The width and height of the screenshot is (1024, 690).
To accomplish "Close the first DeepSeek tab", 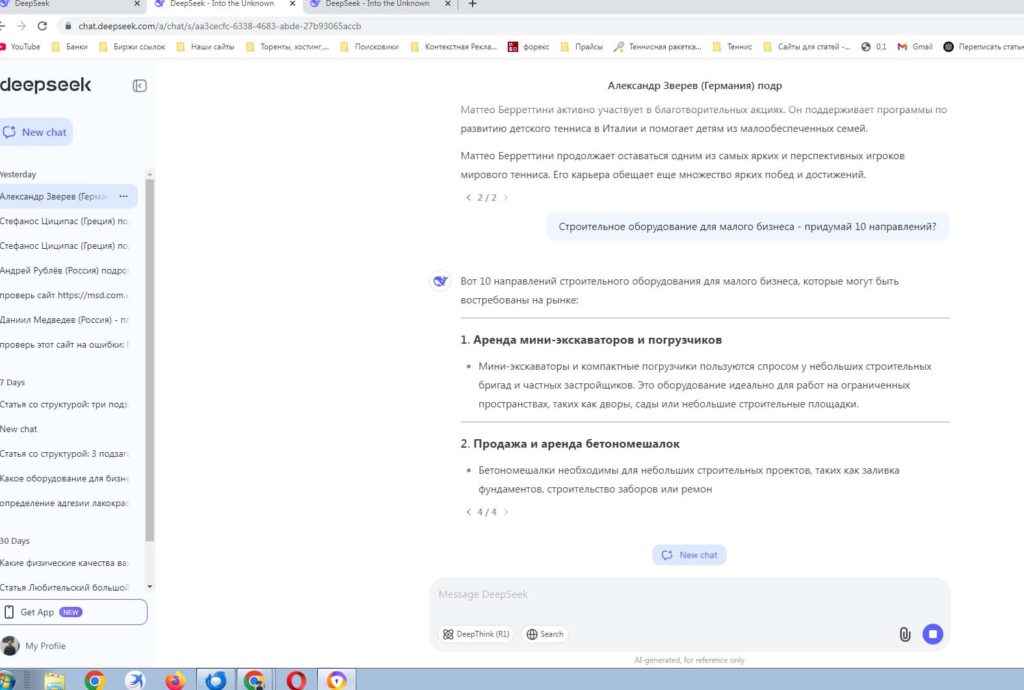I will [x=136, y=4].
